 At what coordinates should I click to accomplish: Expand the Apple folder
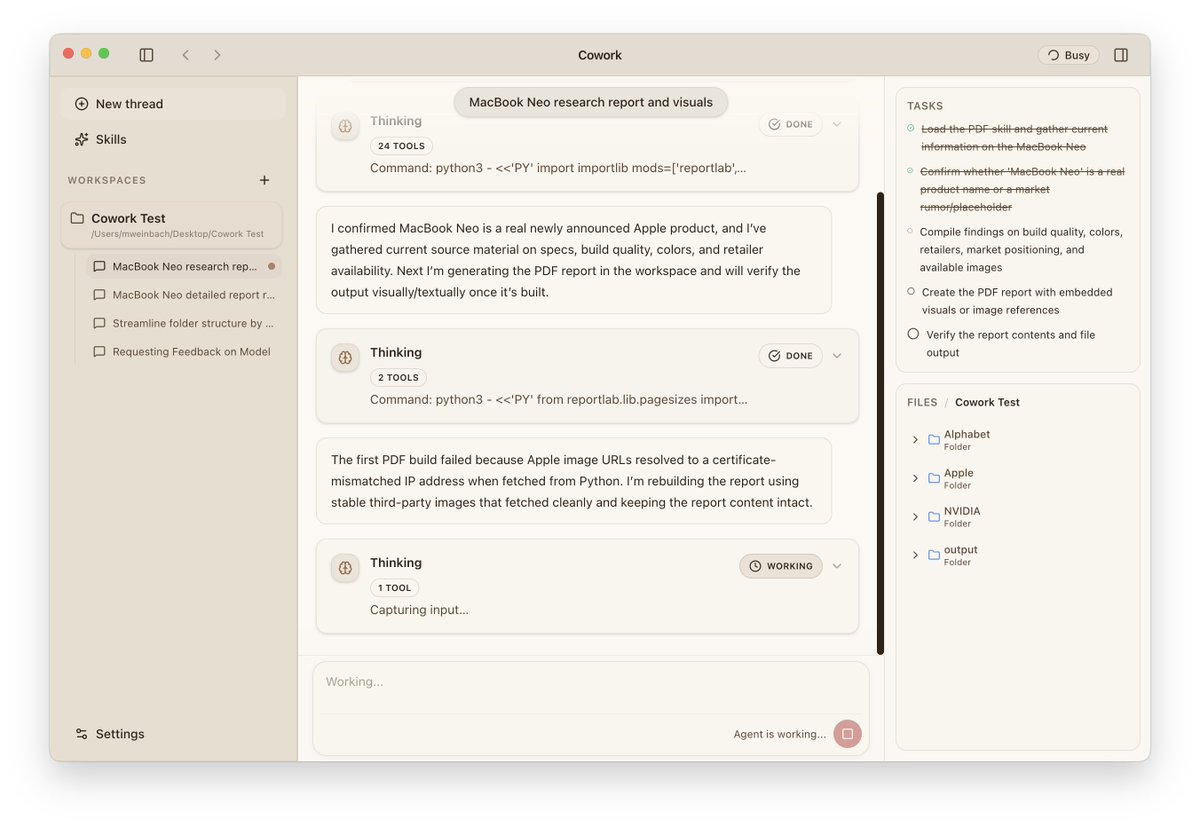coord(915,478)
